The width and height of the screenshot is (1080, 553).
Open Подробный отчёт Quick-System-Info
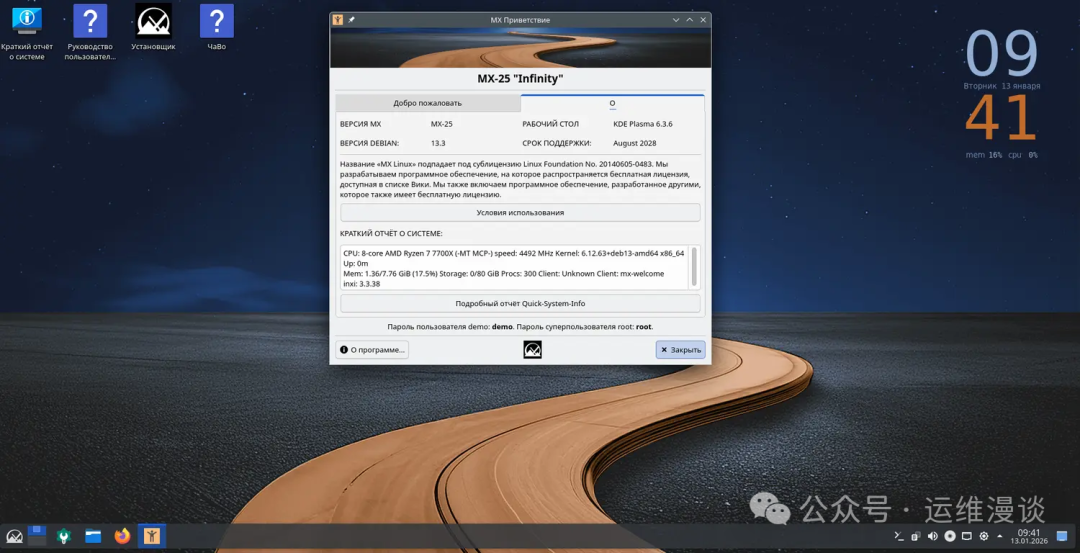520,304
